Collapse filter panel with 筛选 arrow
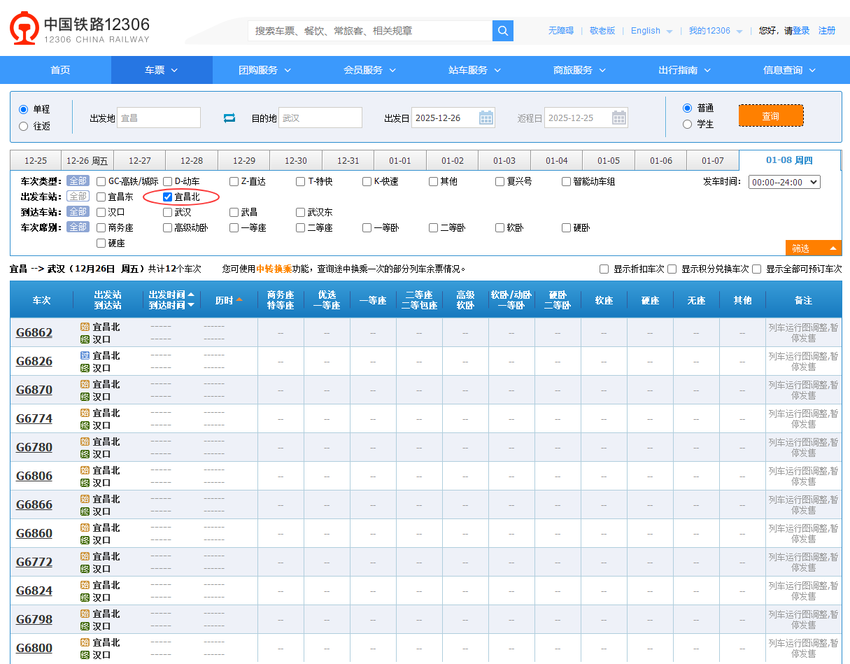This screenshot has height=664, width=850. point(832,248)
